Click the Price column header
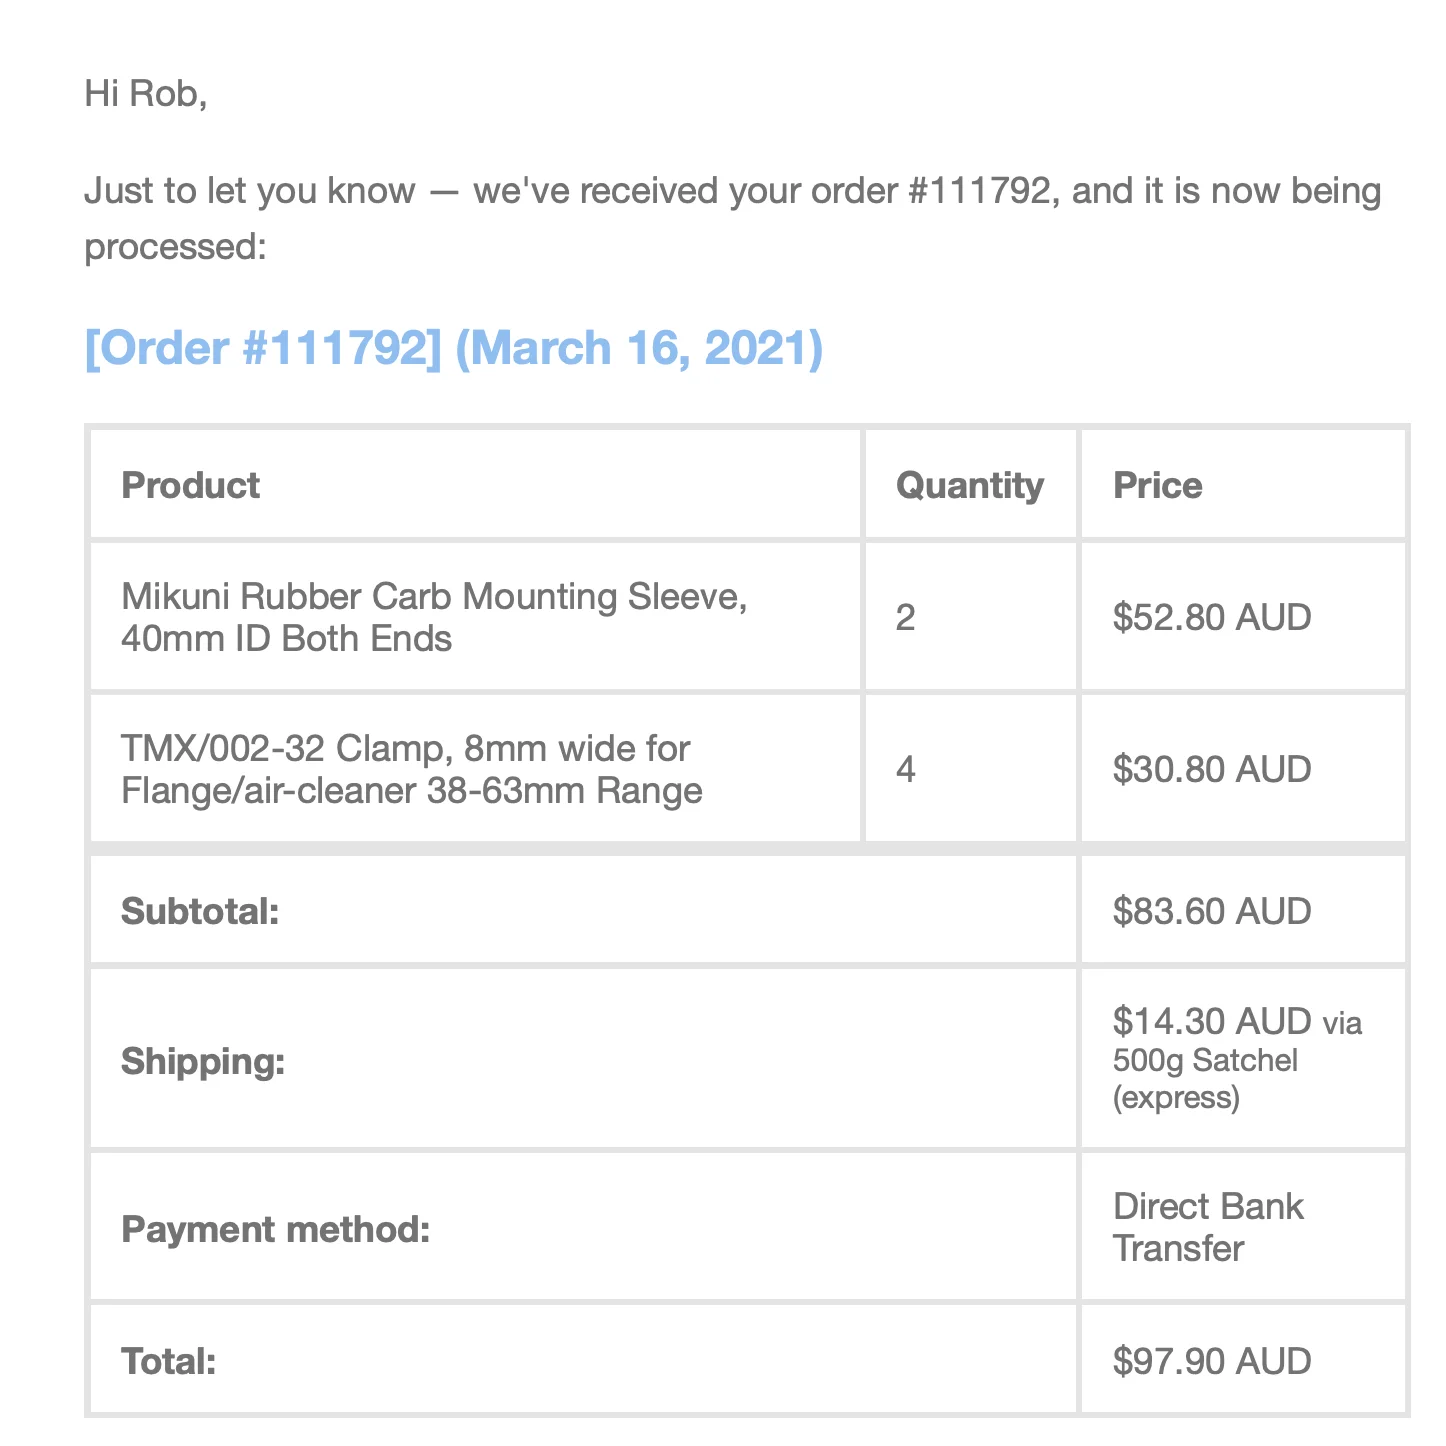 point(1157,485)
